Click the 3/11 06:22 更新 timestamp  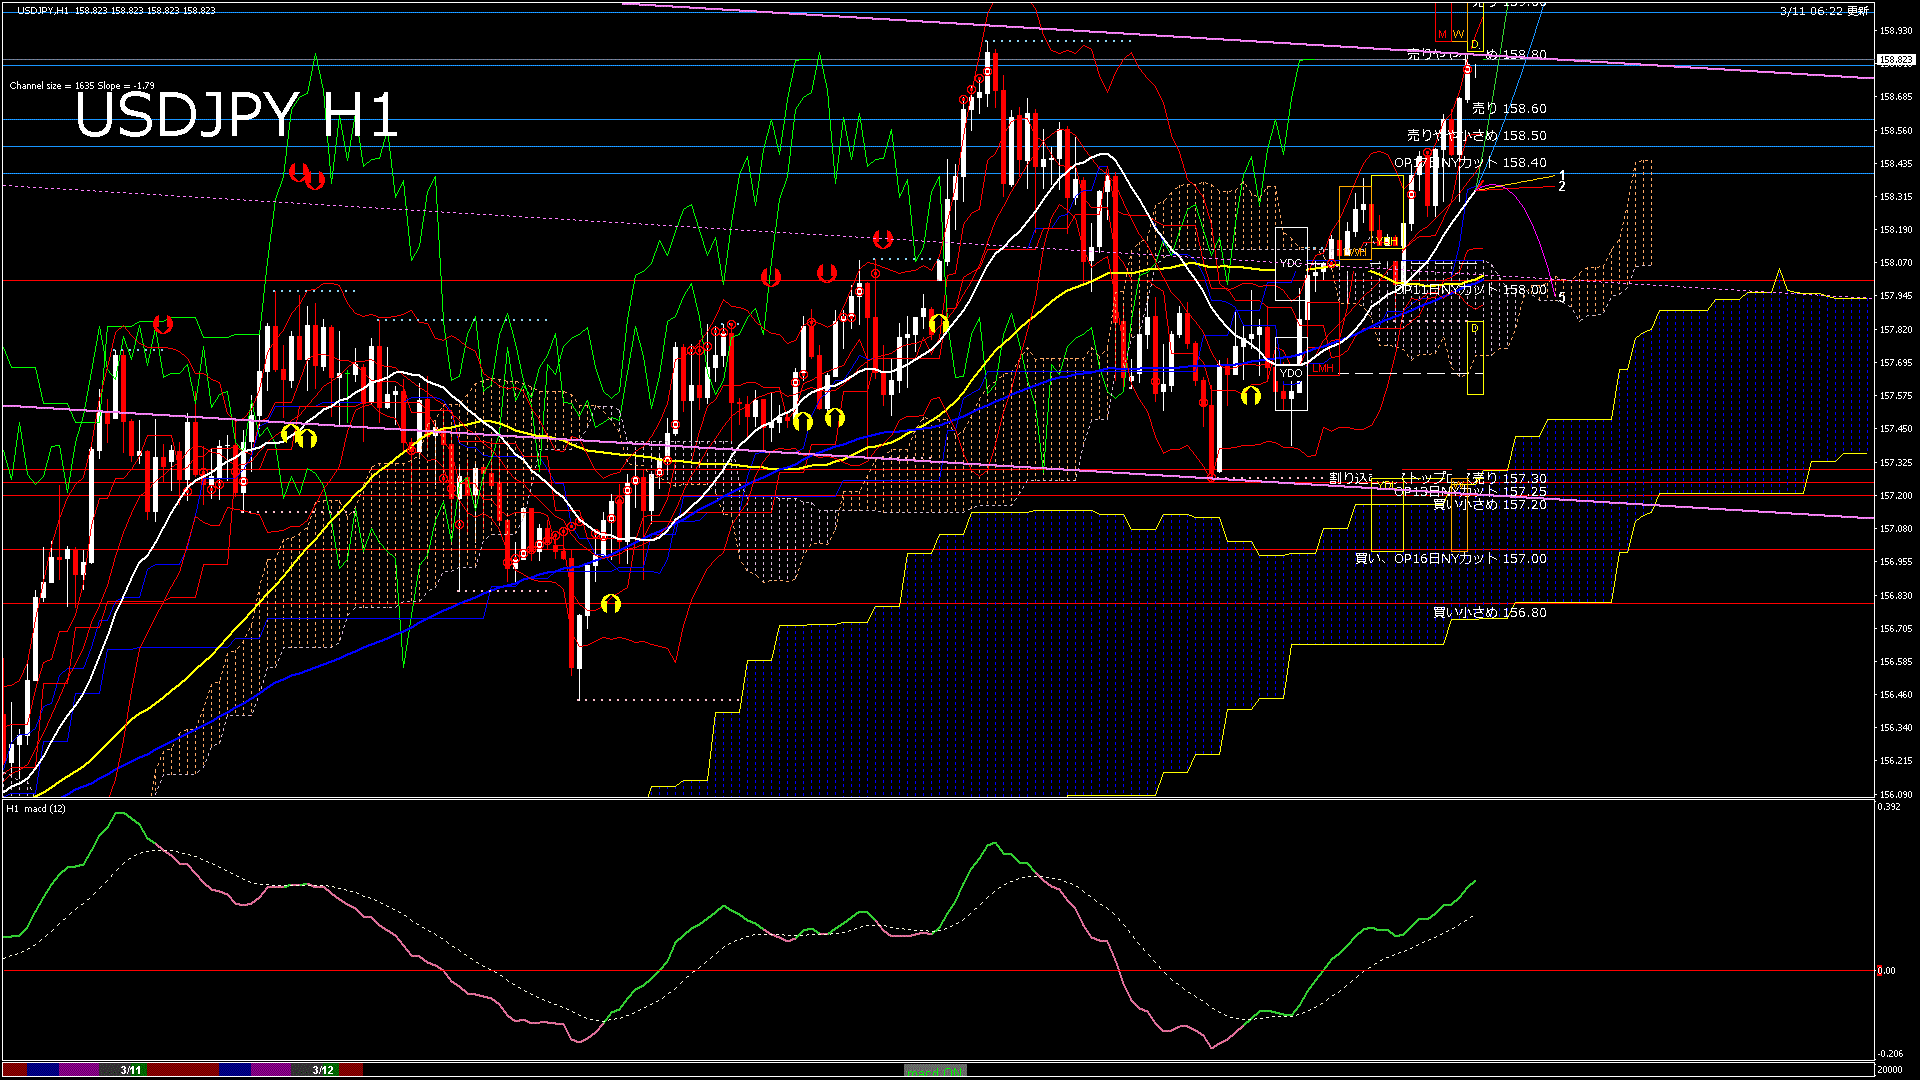point(1824,11)
